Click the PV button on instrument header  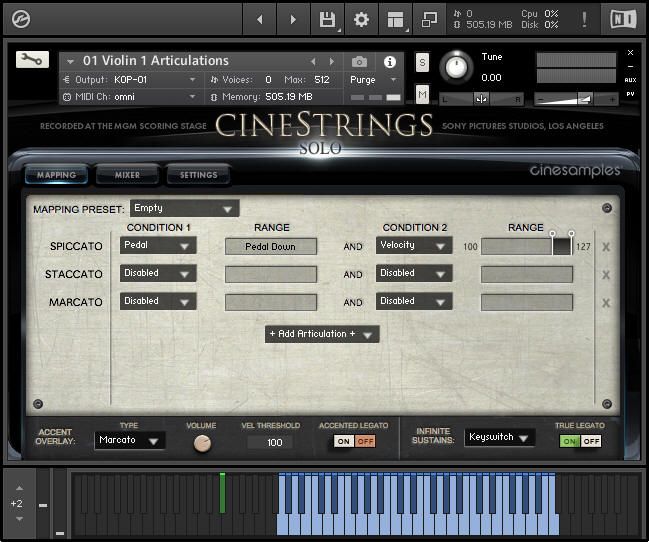pos(630,94)
